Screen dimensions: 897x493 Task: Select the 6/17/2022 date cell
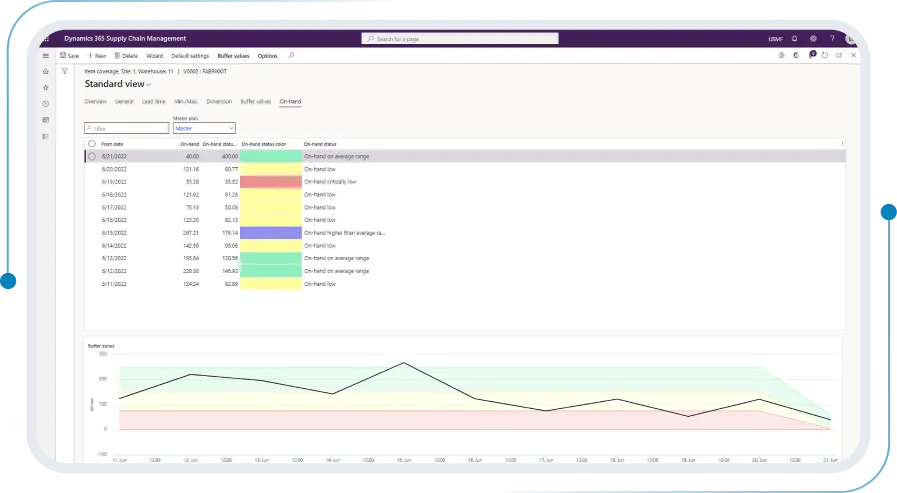114,208
